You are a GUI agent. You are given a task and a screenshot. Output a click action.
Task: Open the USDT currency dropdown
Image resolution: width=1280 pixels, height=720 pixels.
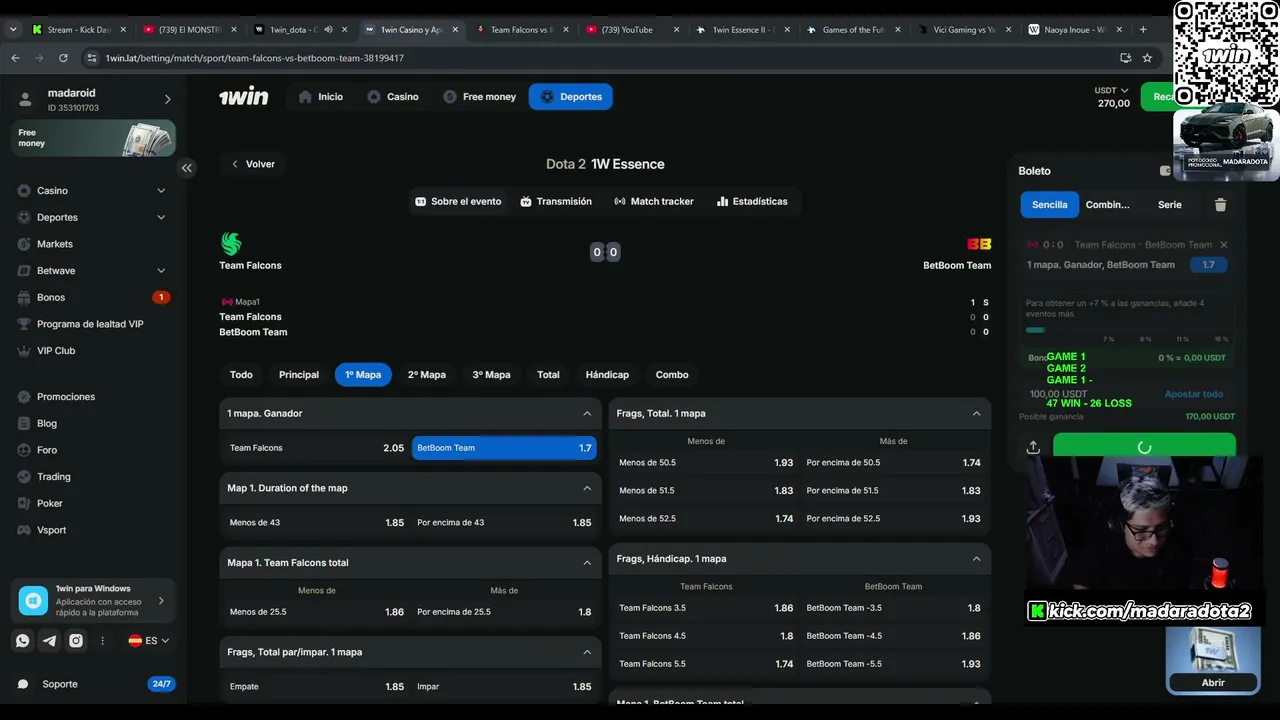(x=1112, y=91)
